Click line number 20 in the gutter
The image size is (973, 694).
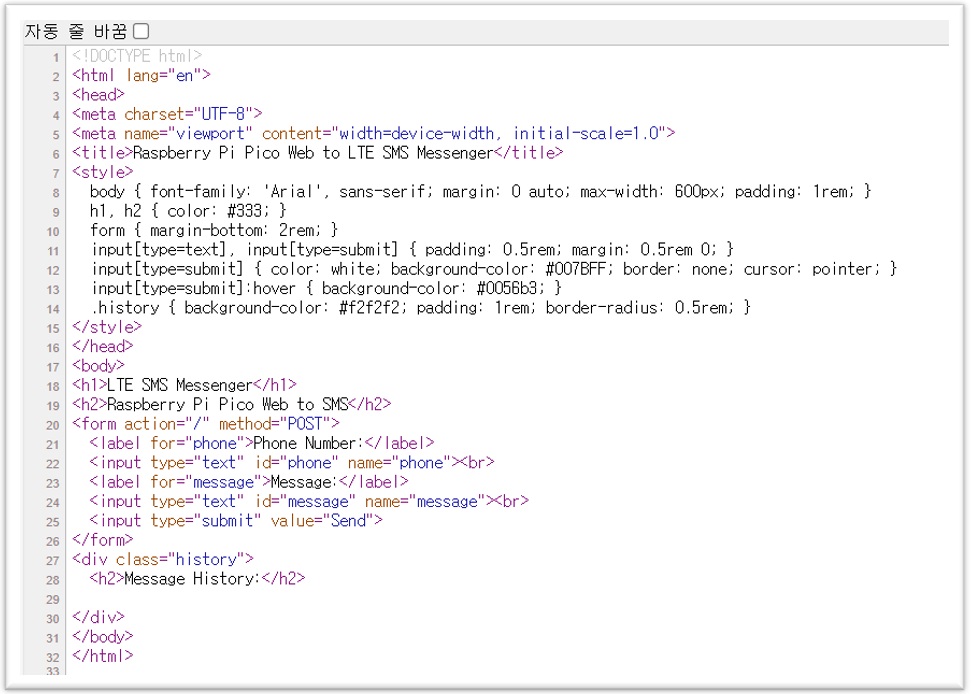point(54,424)
